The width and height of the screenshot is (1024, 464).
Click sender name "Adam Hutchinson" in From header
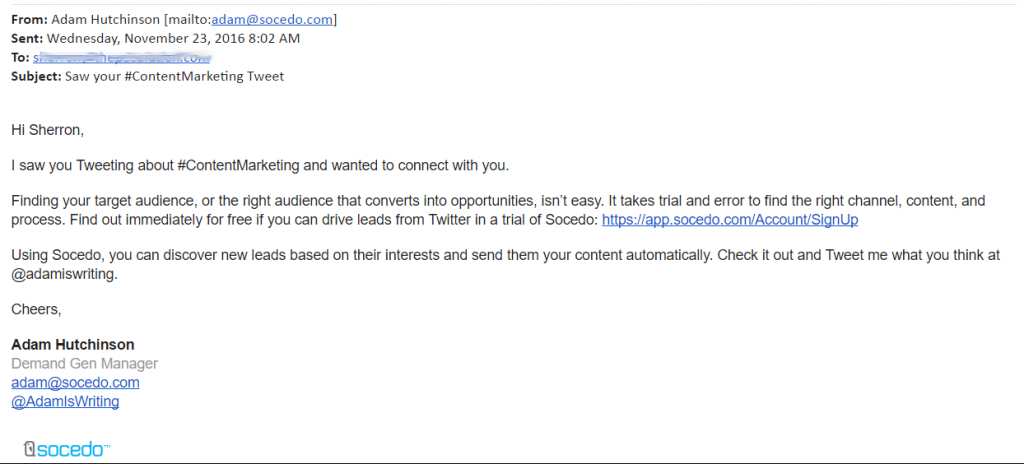[x=106, y=20]
